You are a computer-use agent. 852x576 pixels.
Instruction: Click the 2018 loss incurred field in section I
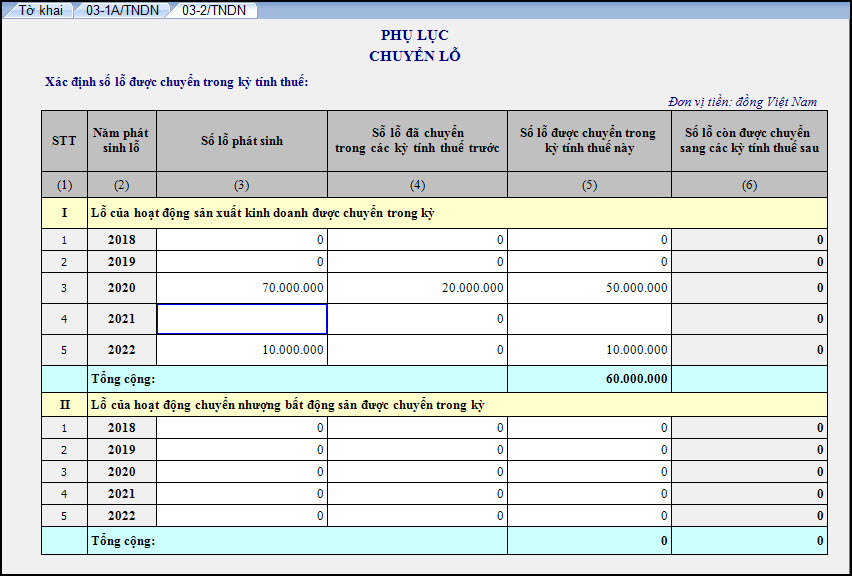[x=242, y=240]
